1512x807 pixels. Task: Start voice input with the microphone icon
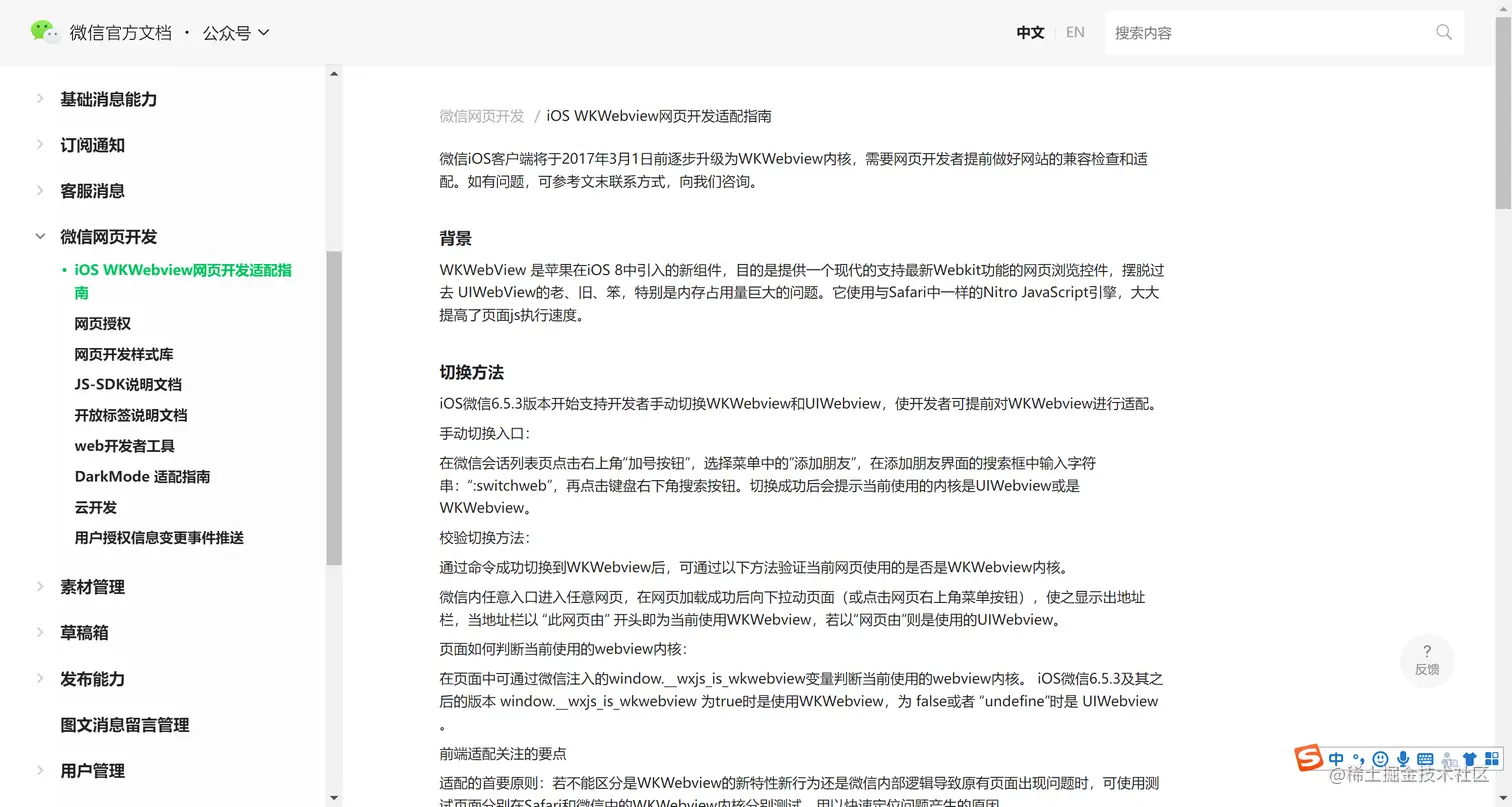tap(1404, 758)
